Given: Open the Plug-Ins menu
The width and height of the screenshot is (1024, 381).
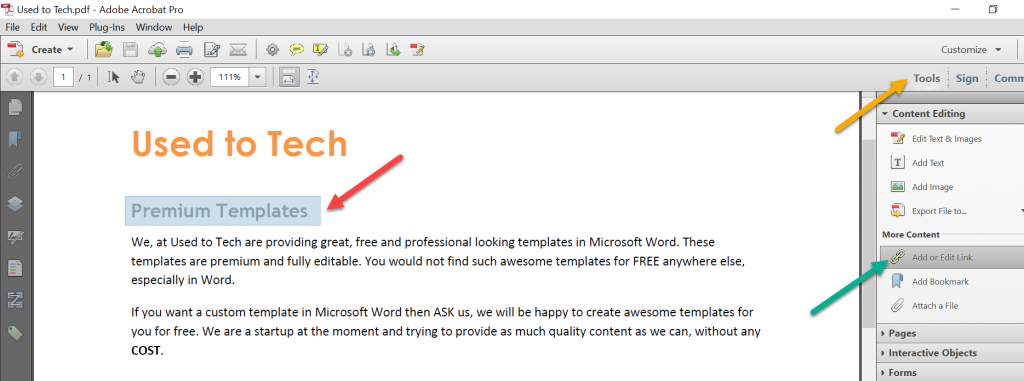Looking at the screenshot, I should pyautogui.click(x=108, y=27).
